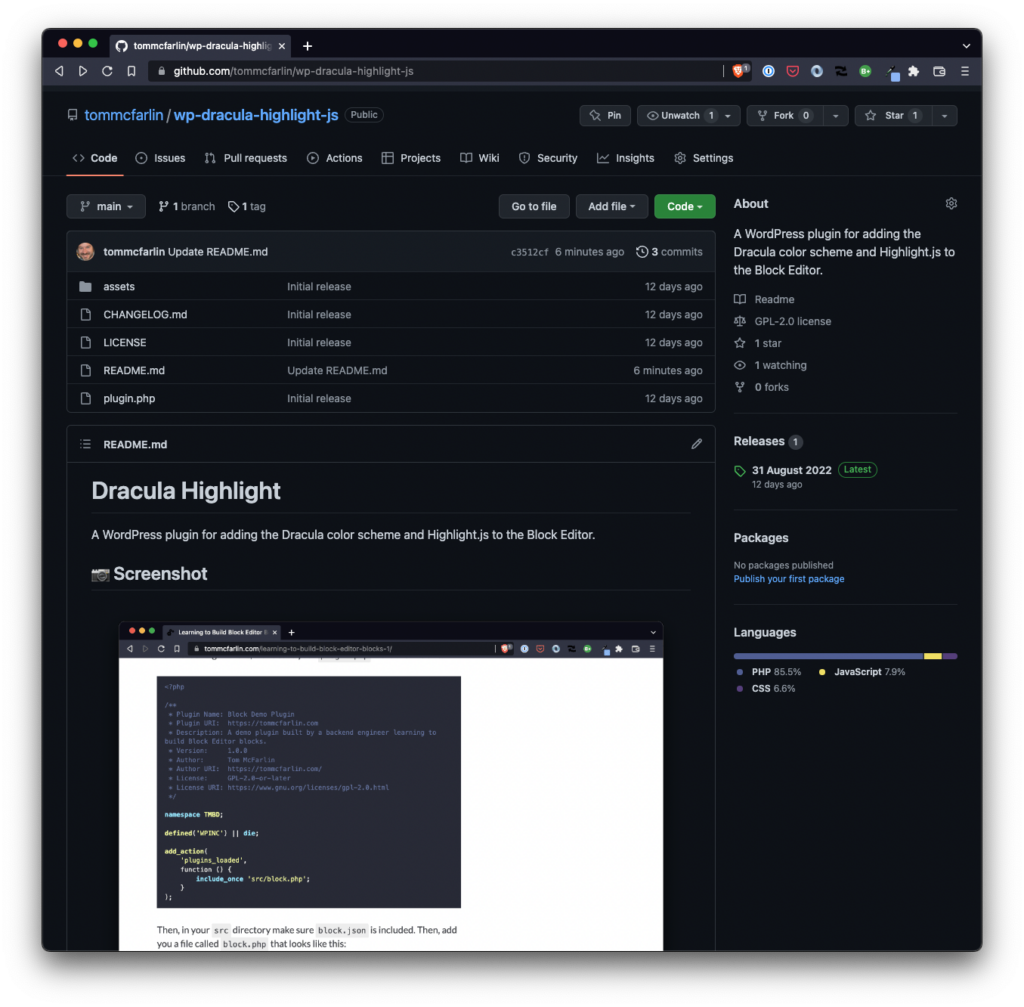Click the release tag icon in Releases
The image size is (1024, 1007).
(740, 471)
